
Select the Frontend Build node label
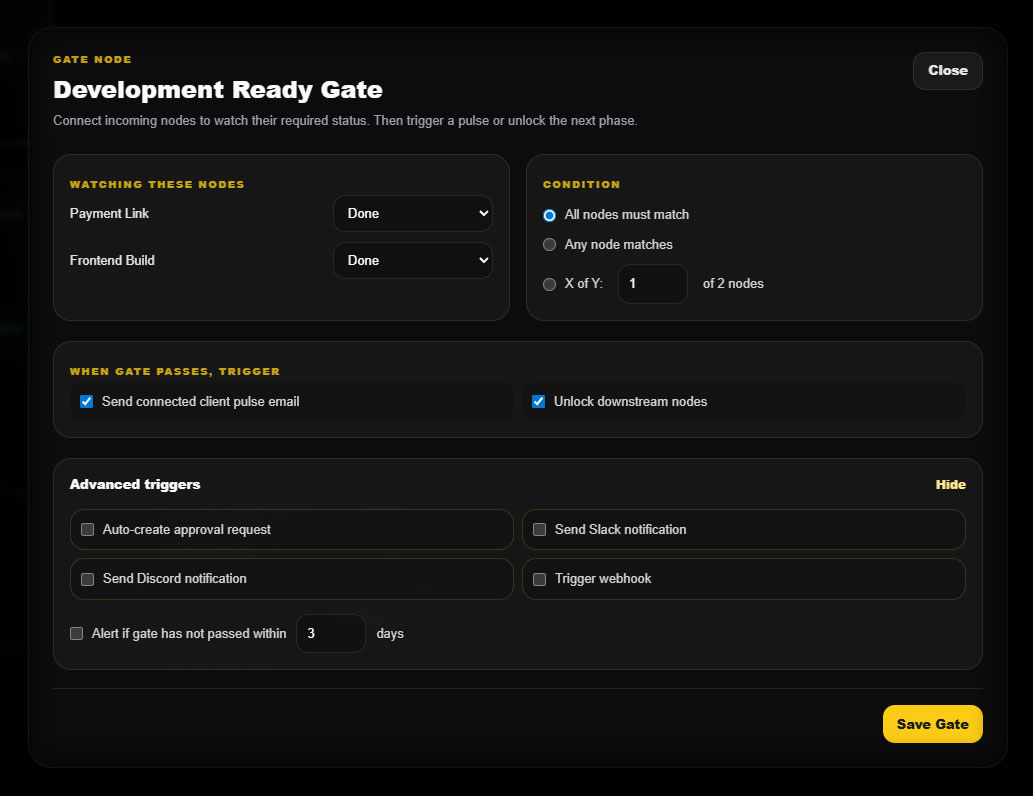(112, 260)
